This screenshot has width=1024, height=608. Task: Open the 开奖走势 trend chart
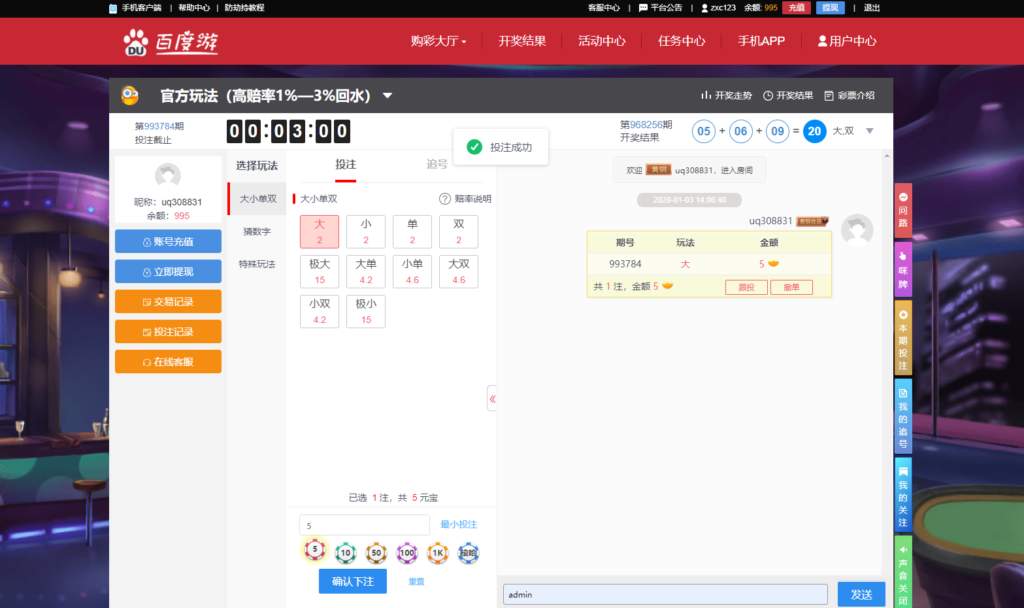(726, 95)
